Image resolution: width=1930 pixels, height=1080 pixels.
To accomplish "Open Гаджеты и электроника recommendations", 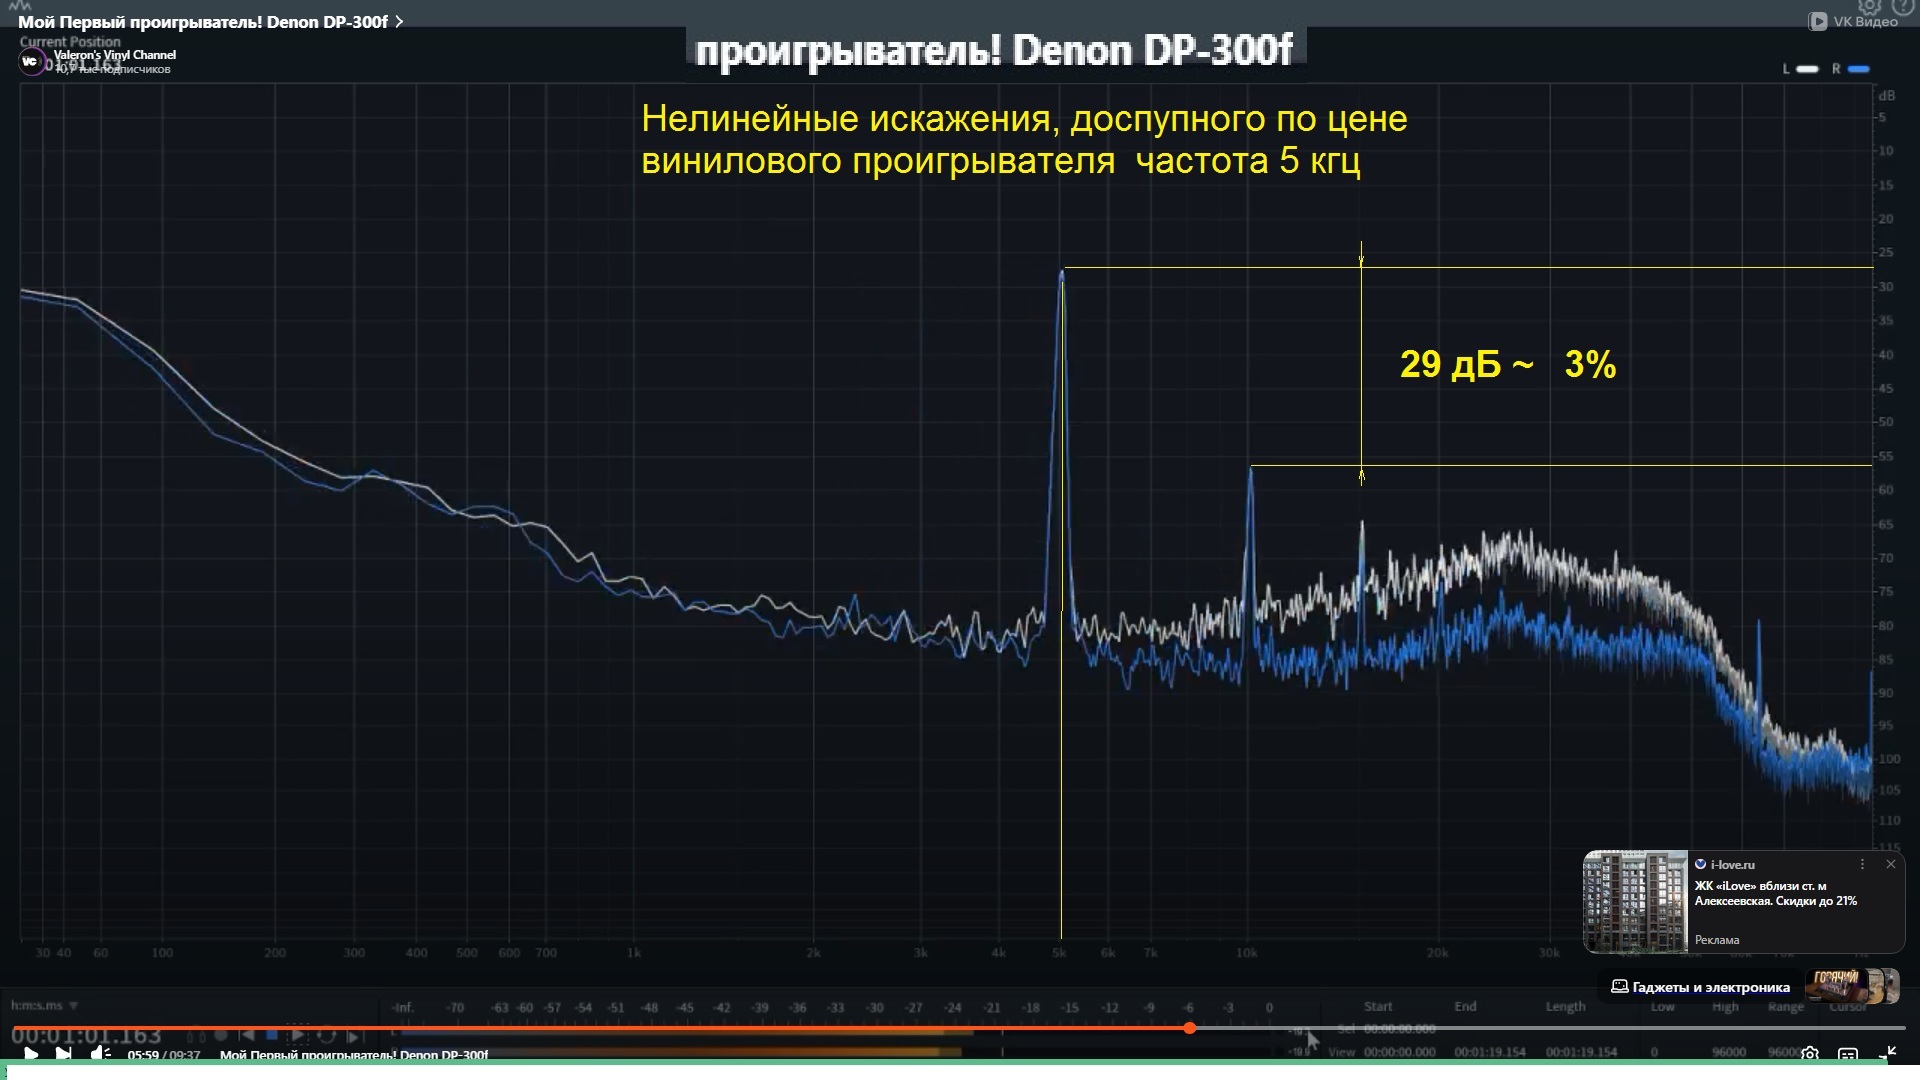I will click(1710, 987).
